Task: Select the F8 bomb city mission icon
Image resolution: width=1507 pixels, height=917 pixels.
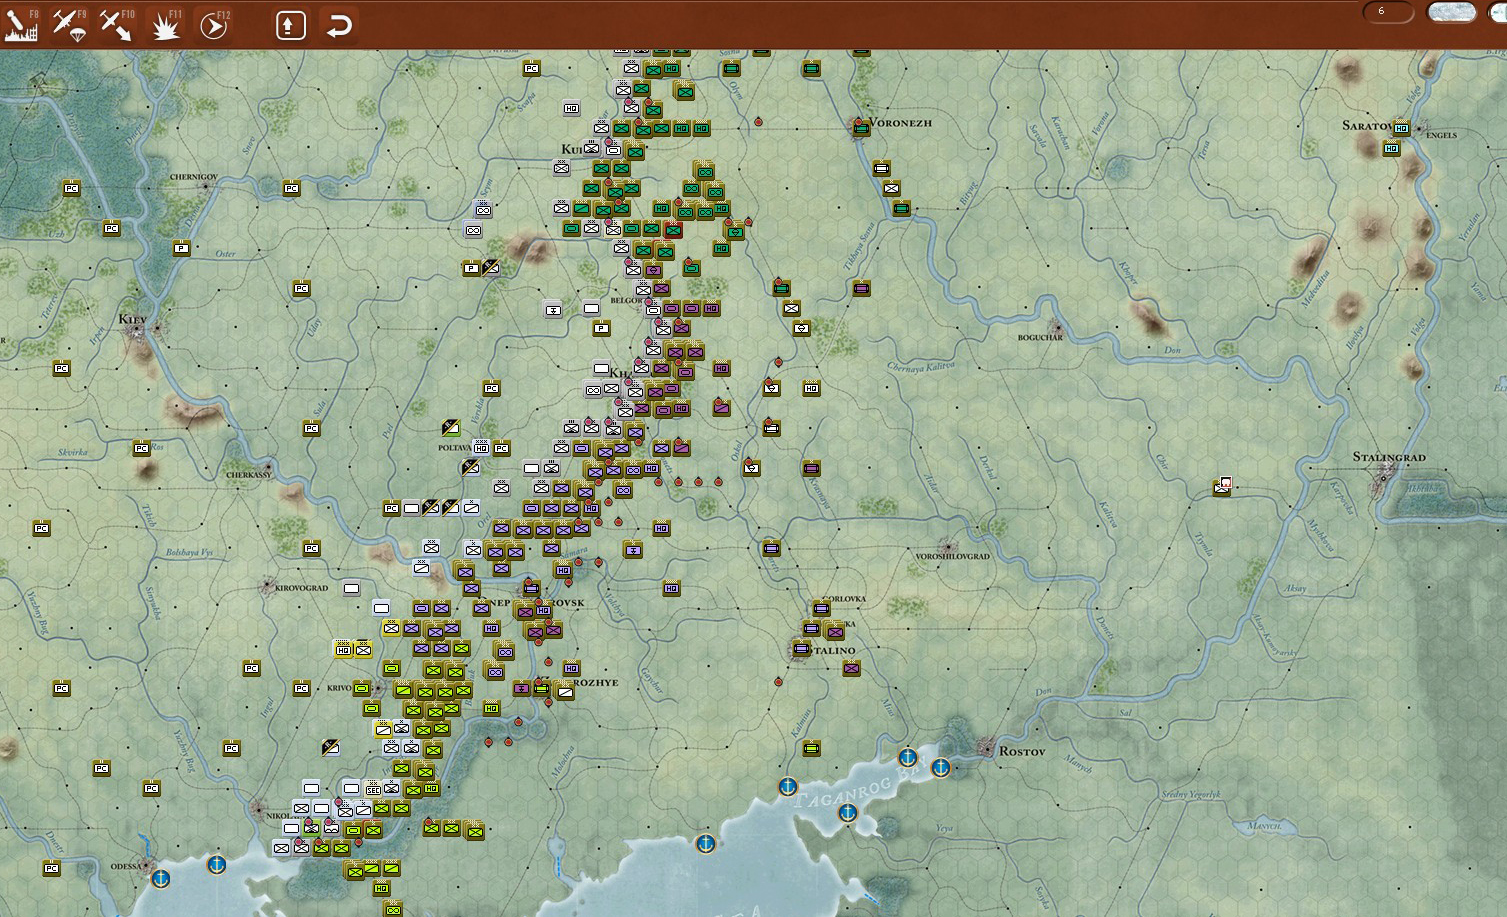Action: coord(21,25)
